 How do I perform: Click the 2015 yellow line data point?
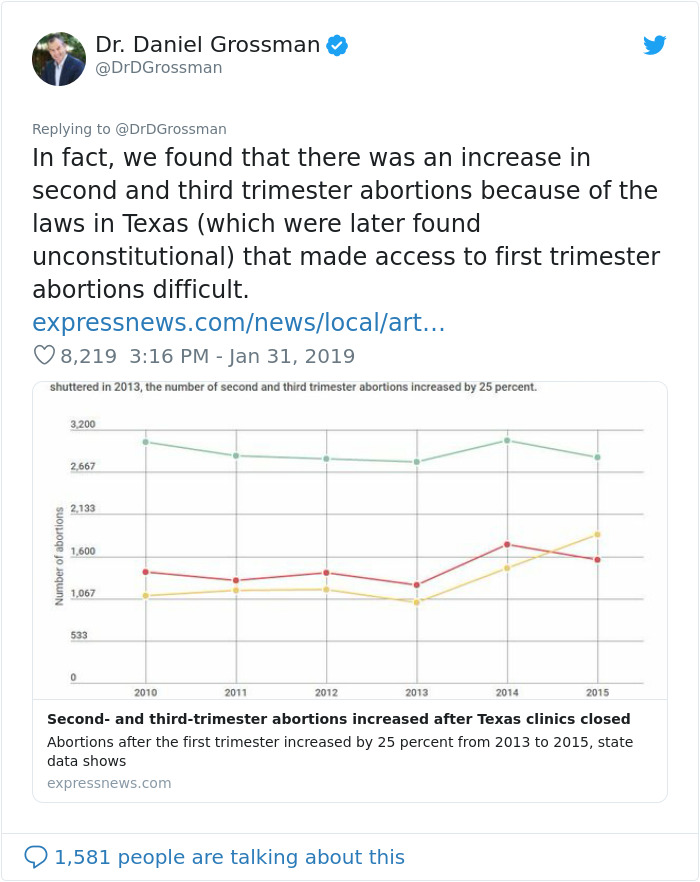point(597,534)
